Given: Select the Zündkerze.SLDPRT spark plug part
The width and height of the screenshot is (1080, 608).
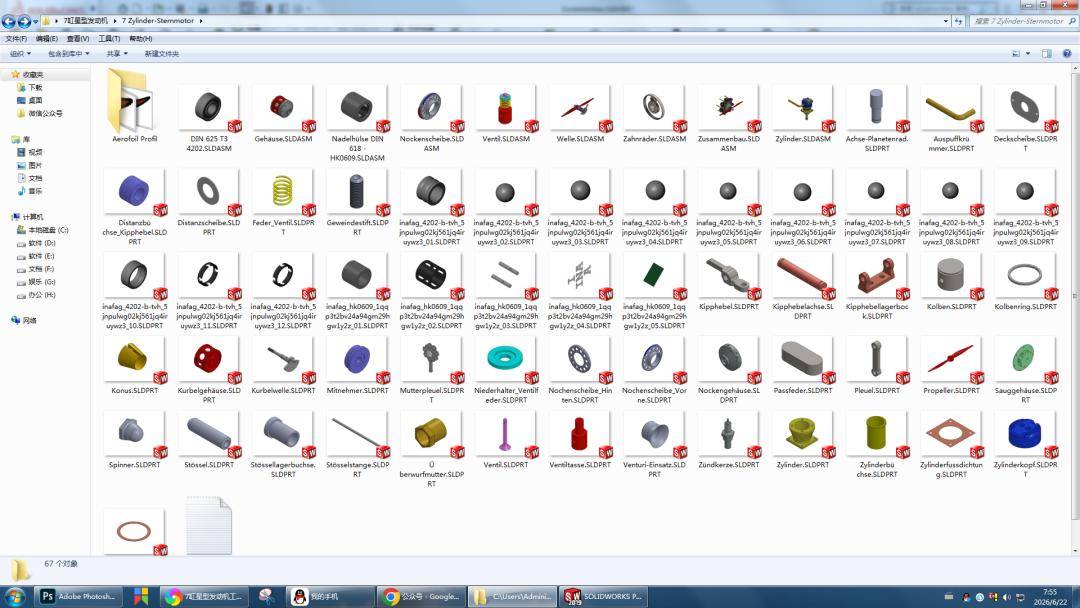Looking at the screenshot, I should tap(729, 441).
